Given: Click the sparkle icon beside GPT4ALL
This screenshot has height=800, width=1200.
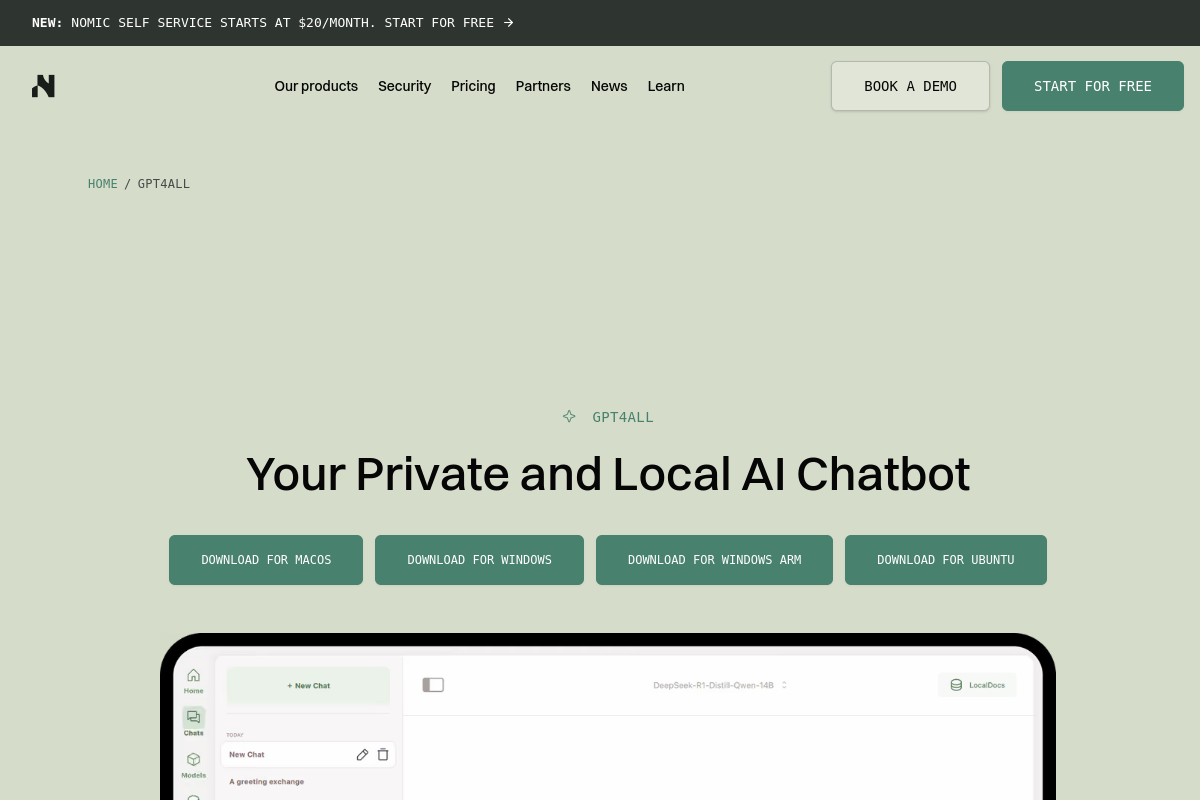Looking at the screenshot, I should (x=569, y=416).
